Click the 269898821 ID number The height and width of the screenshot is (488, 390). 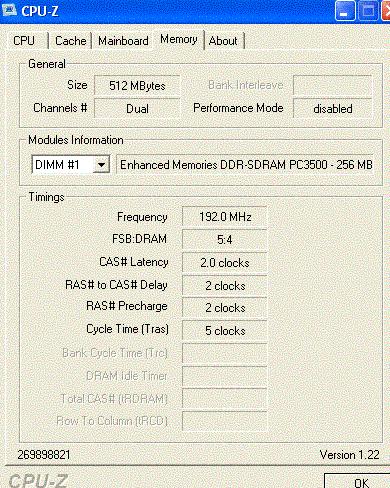coord(44,455)
